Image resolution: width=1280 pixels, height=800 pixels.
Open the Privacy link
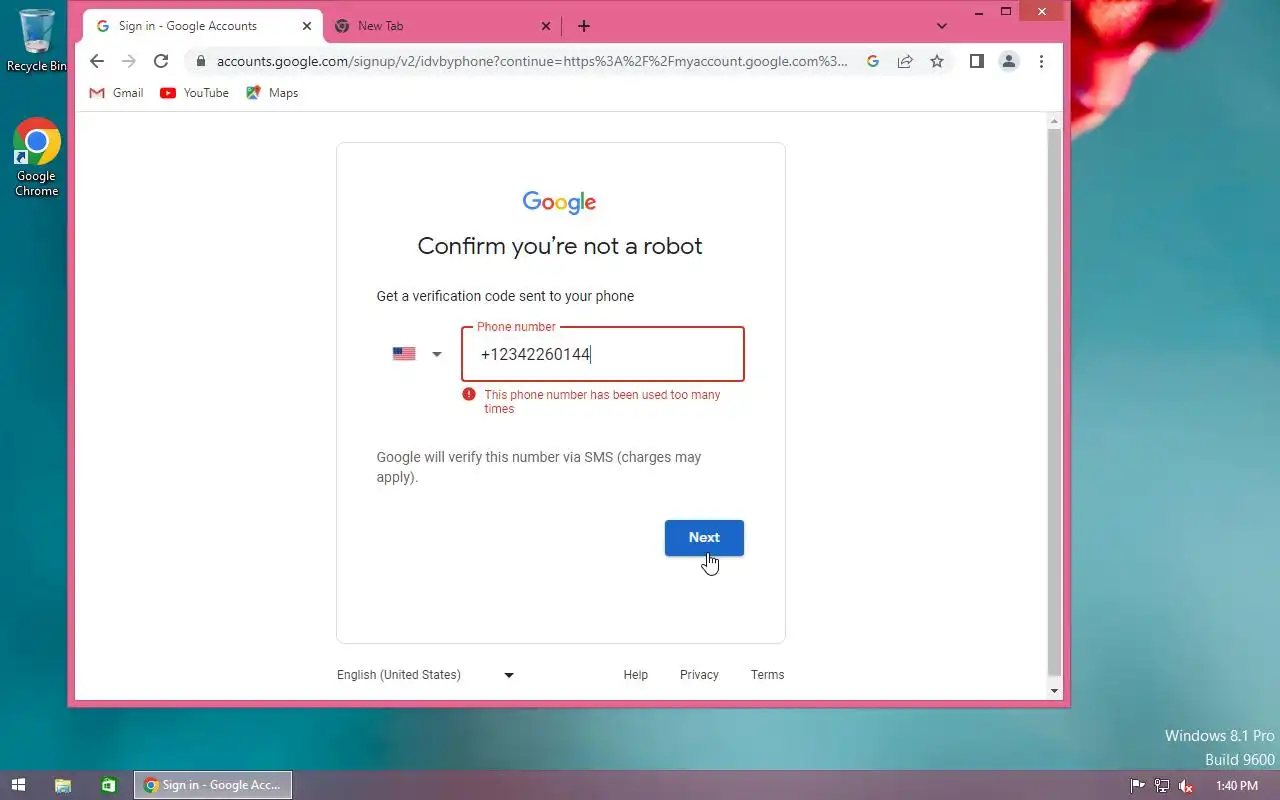coord(699,675)
